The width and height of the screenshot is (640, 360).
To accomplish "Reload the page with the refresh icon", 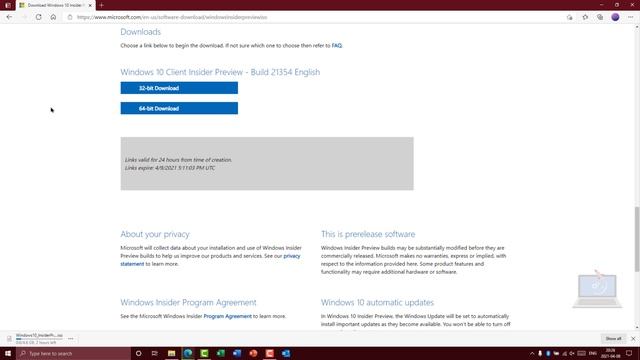I will point(38,17).
